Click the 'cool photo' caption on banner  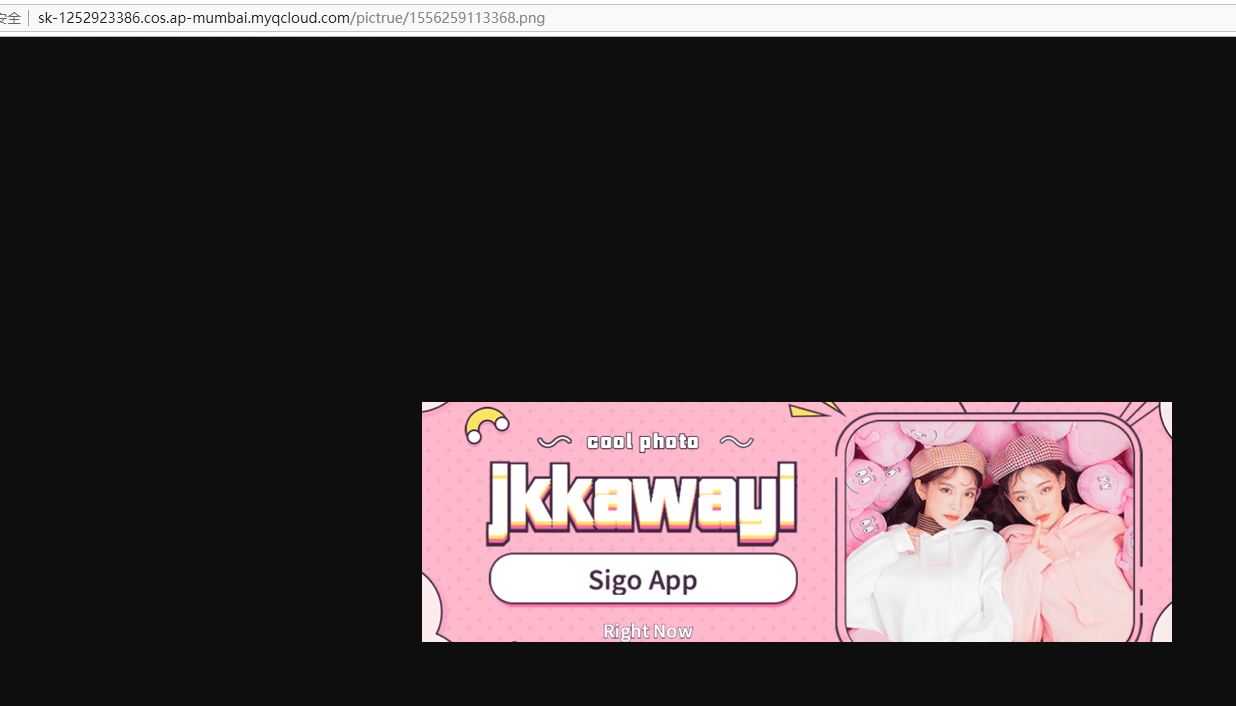point(643,441)
